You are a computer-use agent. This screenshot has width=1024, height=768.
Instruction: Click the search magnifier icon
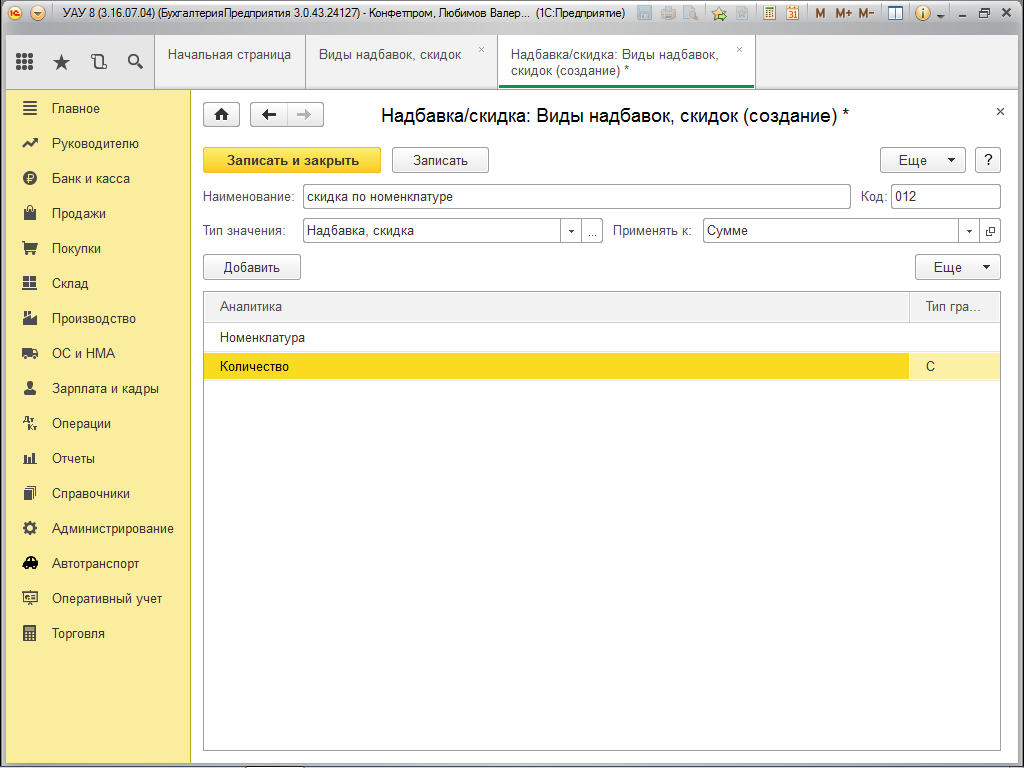[x=135, y=62]
